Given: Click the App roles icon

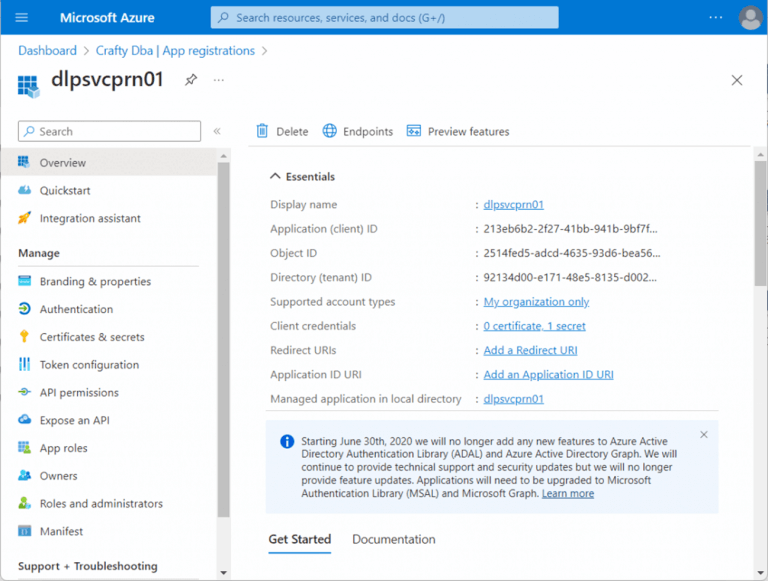Looking at the screenshot, I should pos(24,447).
